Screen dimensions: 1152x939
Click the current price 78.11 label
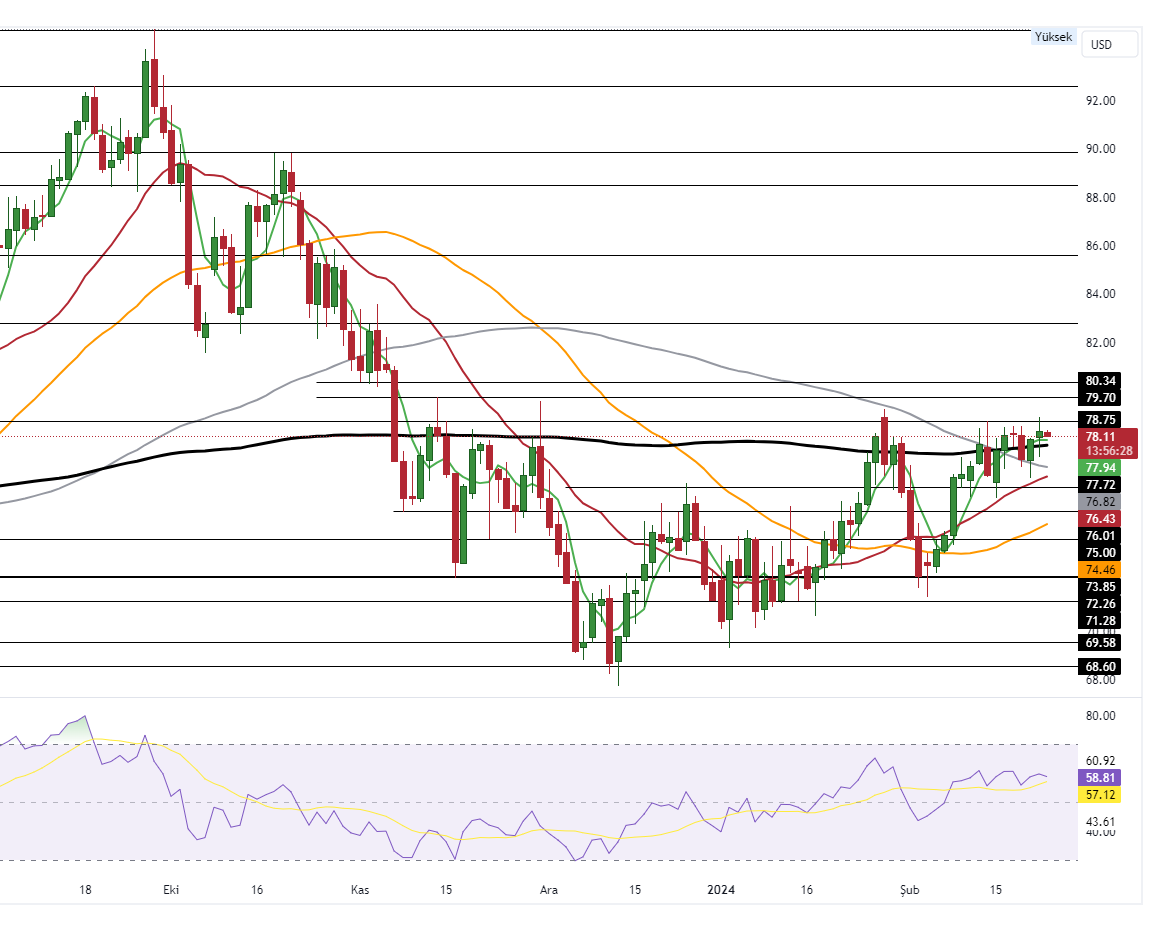tap(1101, 436)
